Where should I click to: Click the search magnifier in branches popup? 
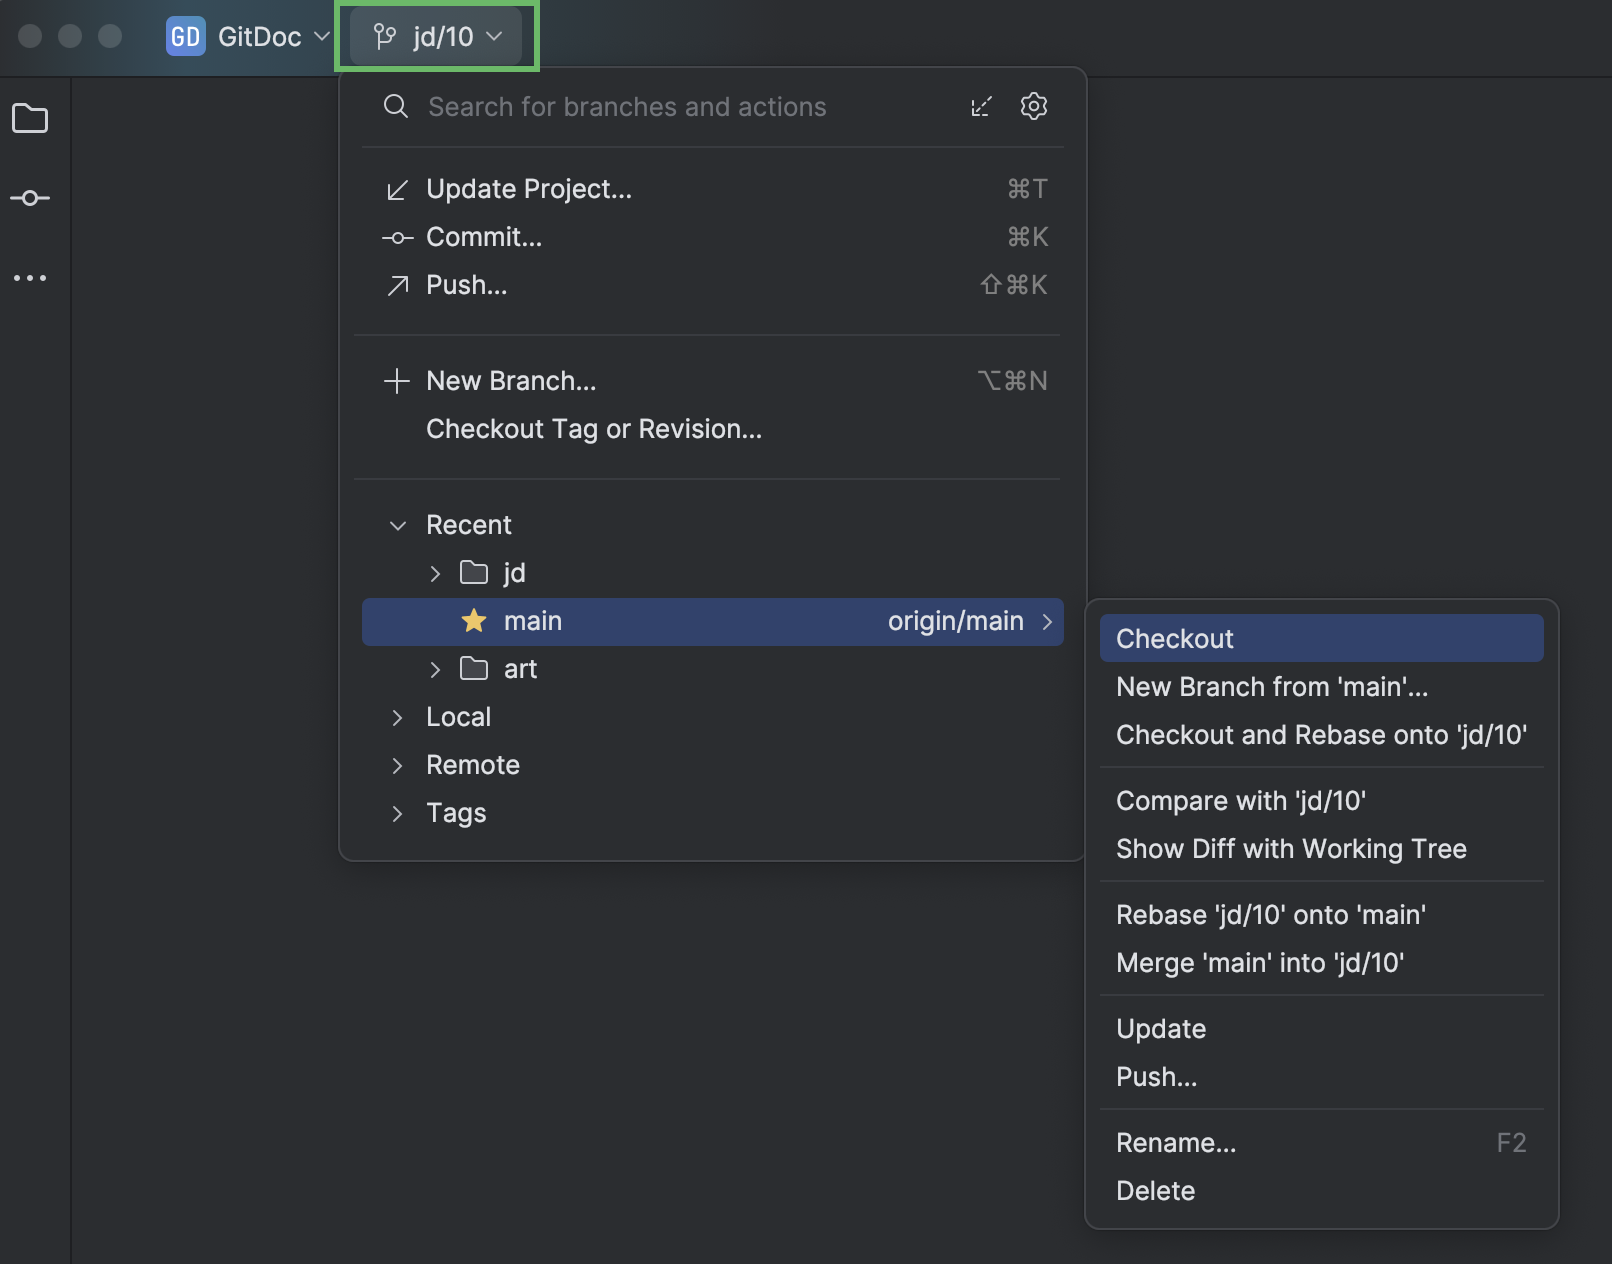(x=395, y=106)
